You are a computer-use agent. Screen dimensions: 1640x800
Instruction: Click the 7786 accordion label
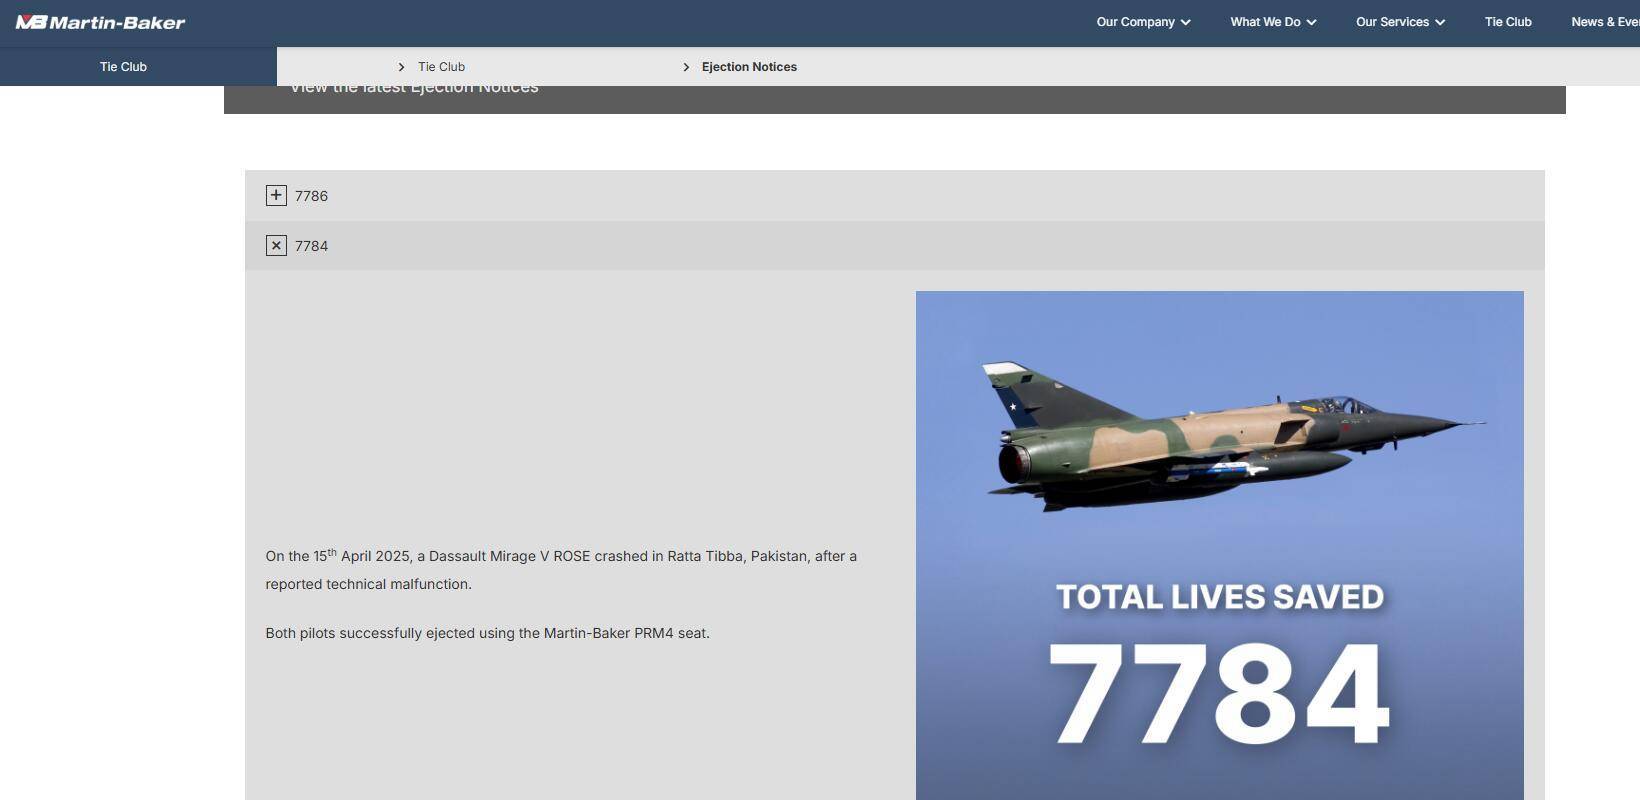point(311,196)
